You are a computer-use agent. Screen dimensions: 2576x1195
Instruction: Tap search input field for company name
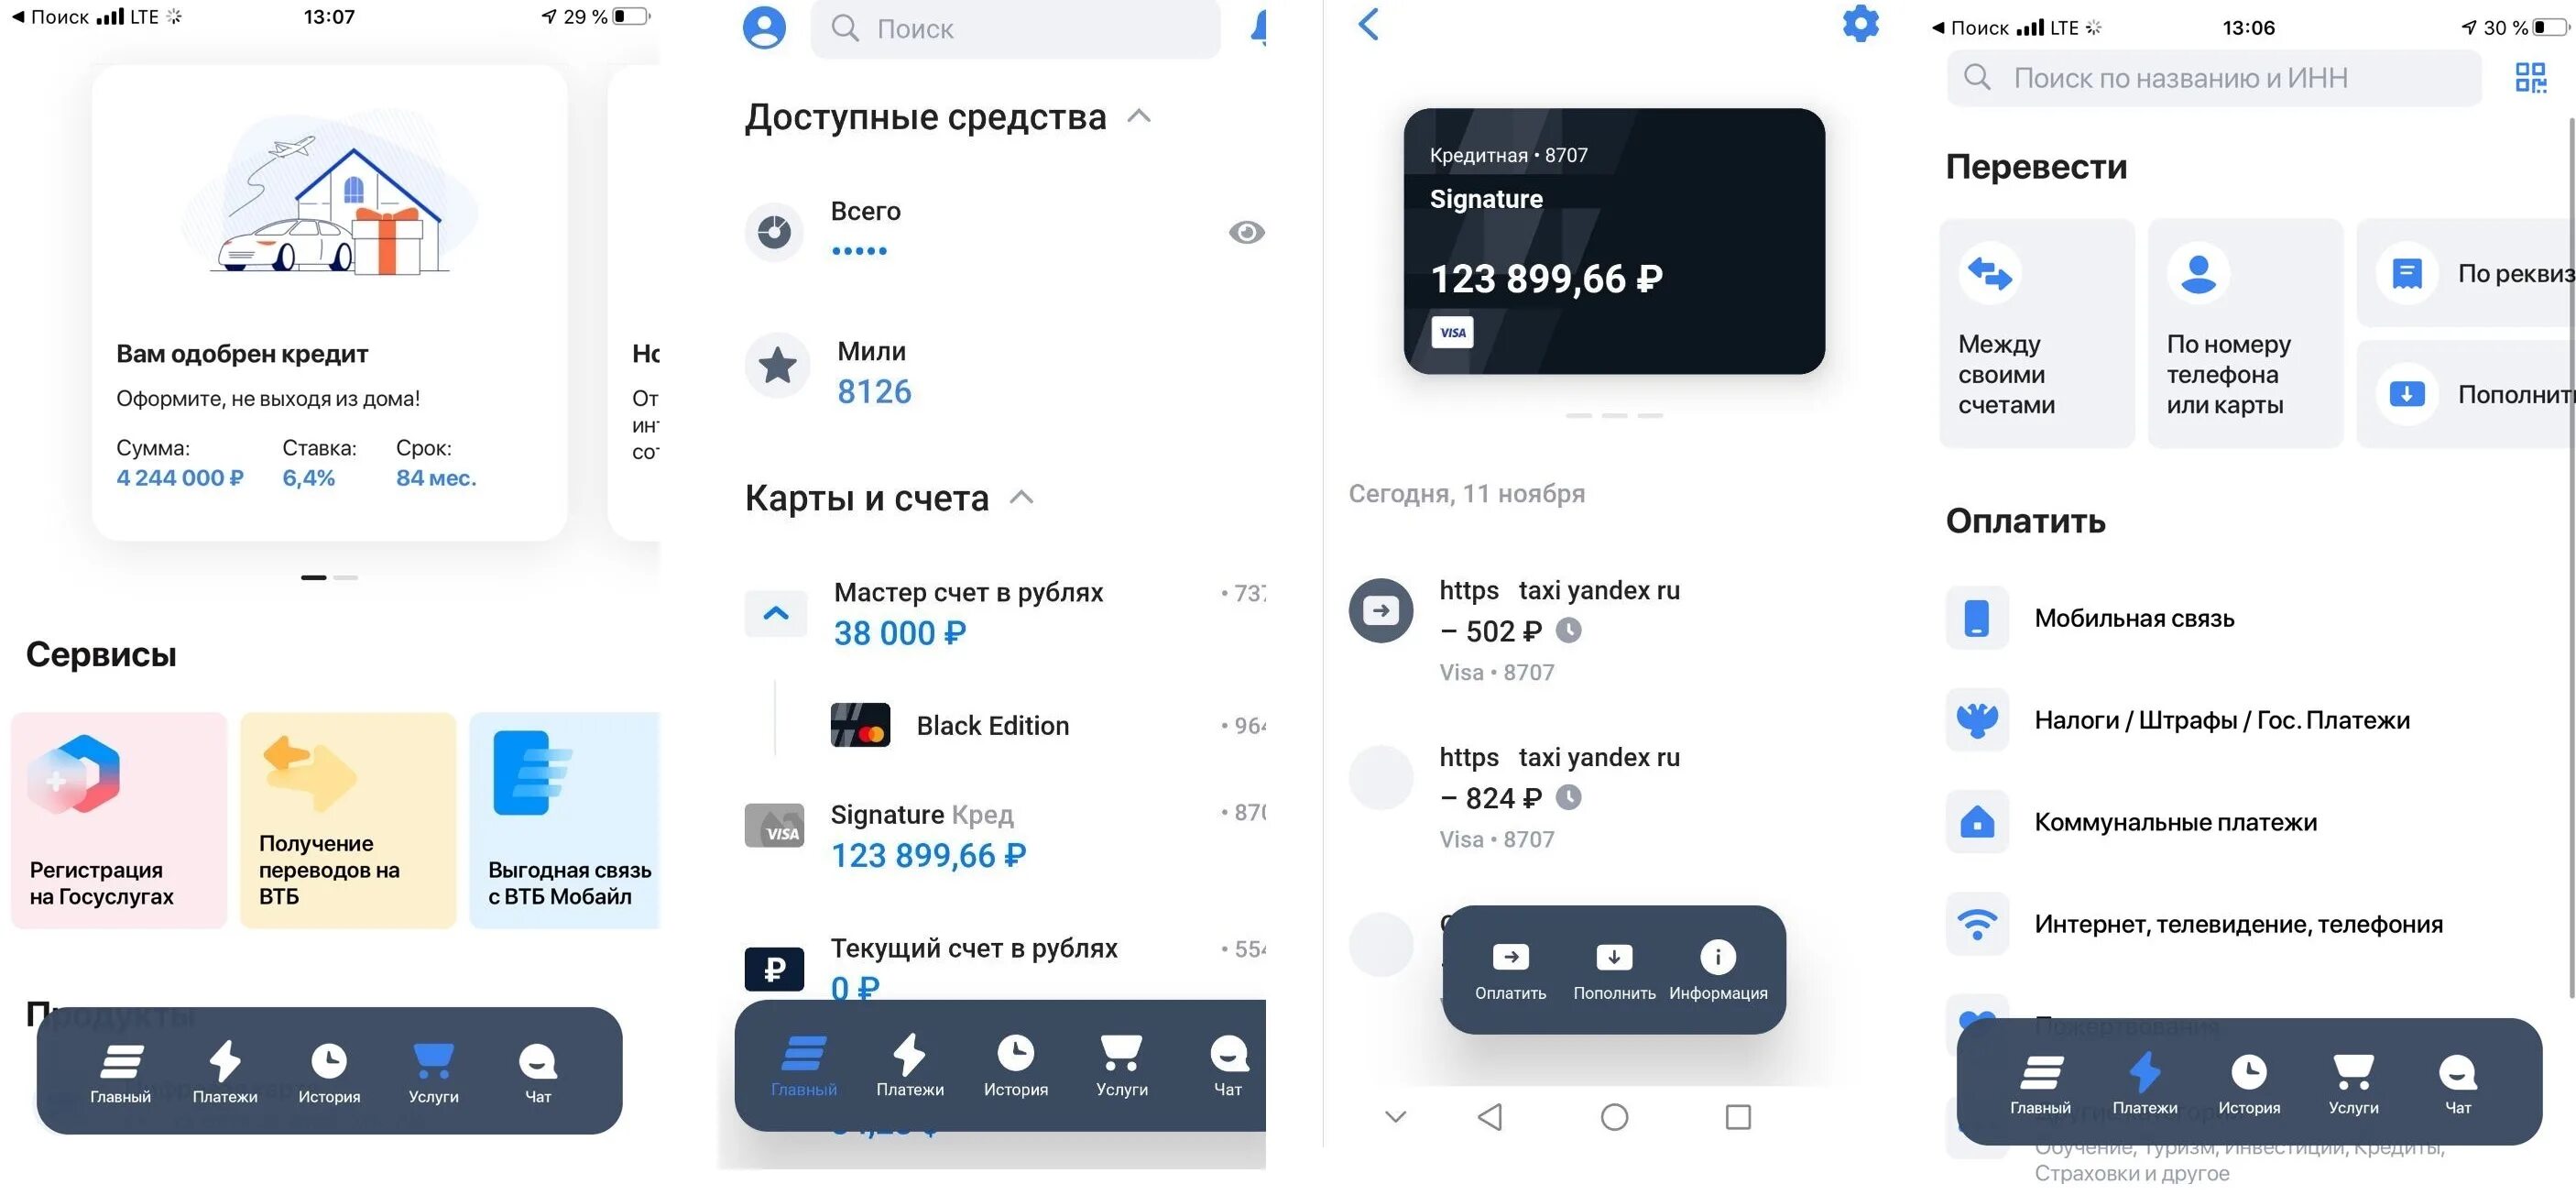point(2216,79)
